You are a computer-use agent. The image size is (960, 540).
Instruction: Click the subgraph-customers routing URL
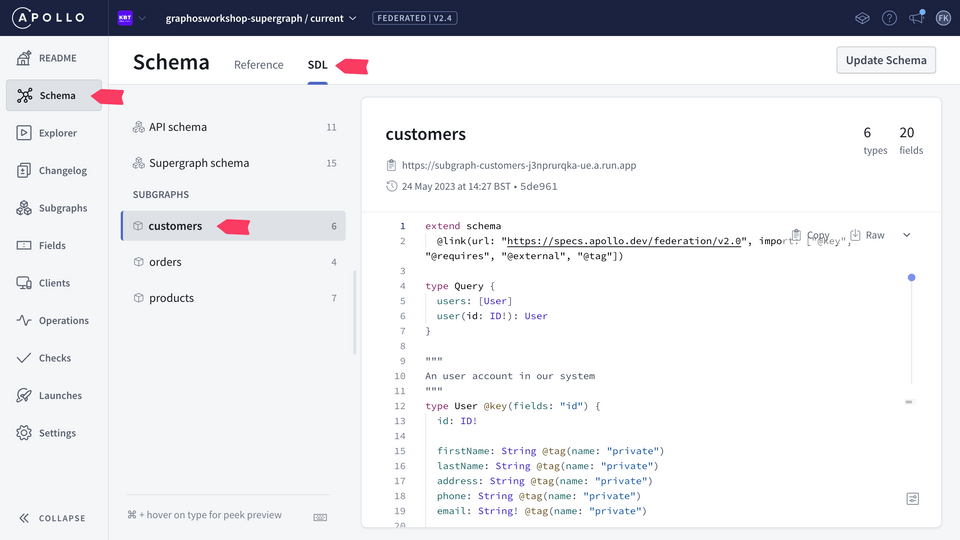(519, 165)
